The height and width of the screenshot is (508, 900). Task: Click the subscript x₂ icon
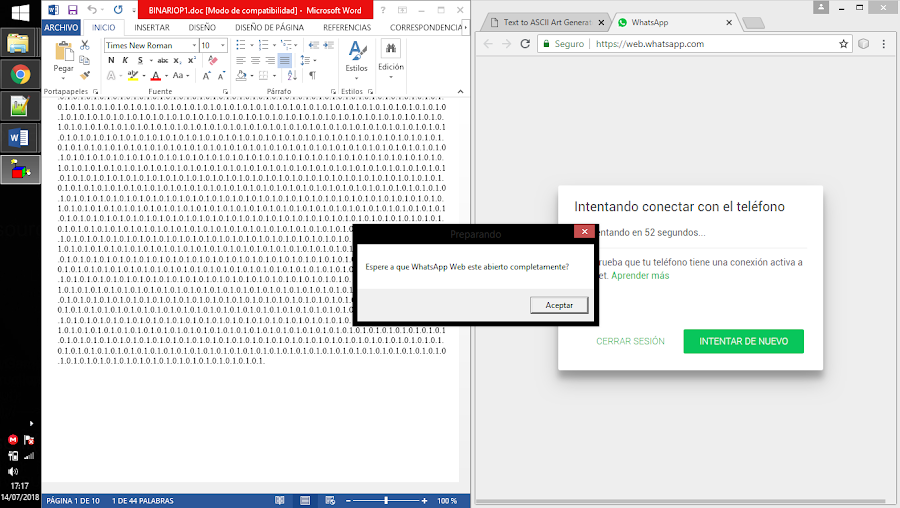[x=177, y=60]
